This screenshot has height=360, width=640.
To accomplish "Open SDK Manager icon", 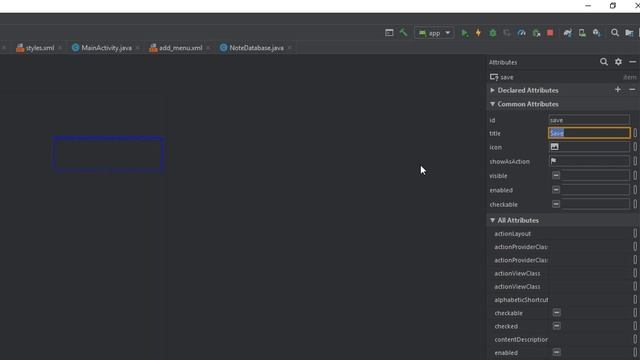I will pos(597,33).
